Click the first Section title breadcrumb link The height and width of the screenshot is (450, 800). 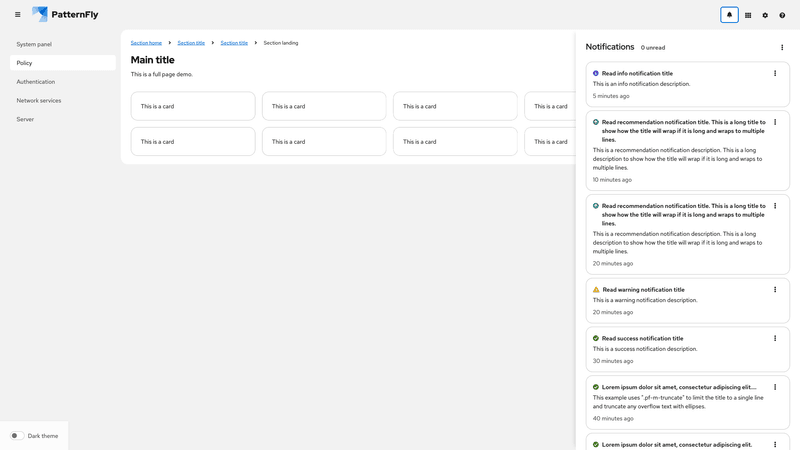point(191,43)
